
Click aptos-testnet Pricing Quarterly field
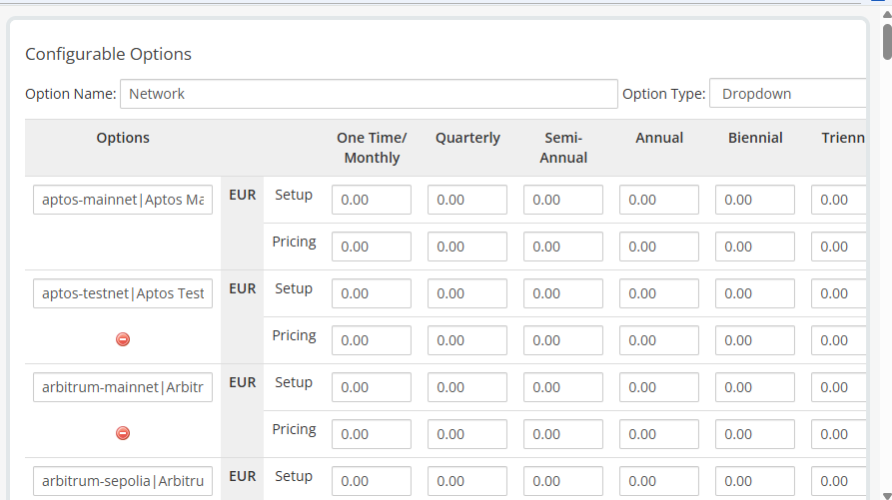click(x=468, y=341)
